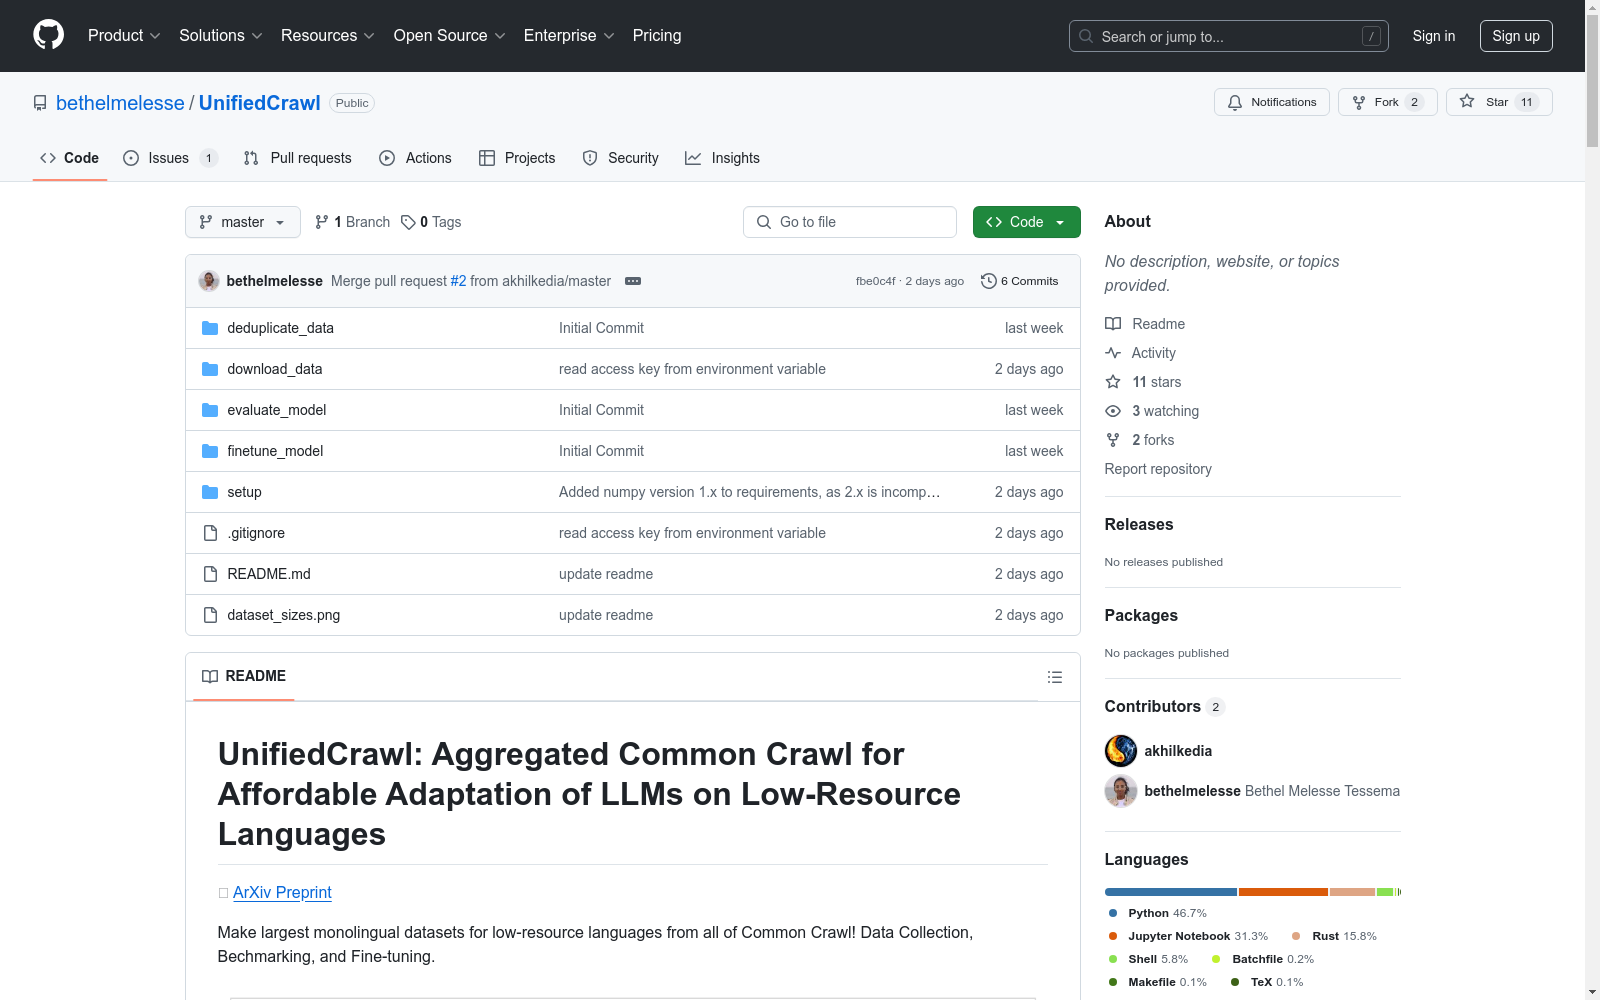Click the Sign in link
The width and height of the screenshot is (1600, 1000).
tap(1433, 36)
